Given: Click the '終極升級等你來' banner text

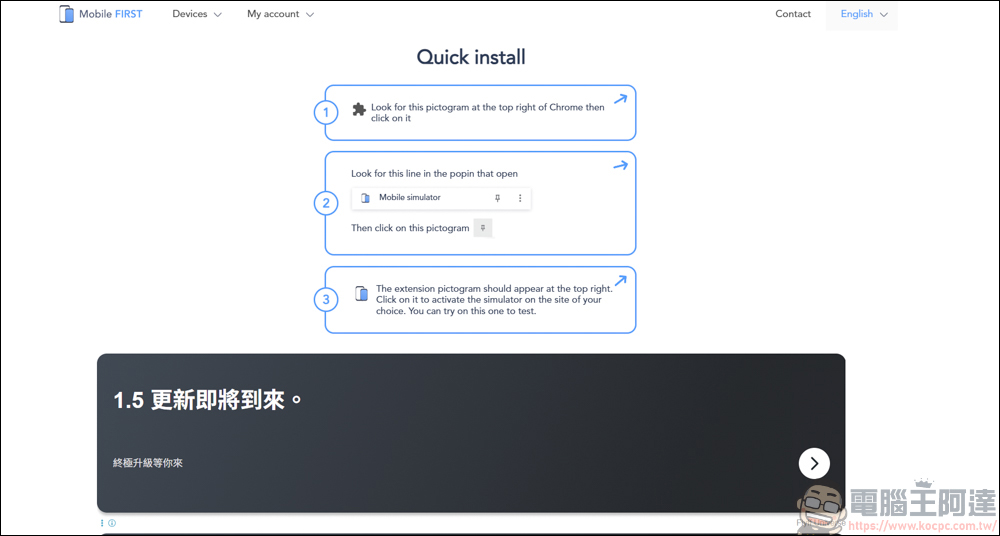Looking at the screenshot, I should (x=148, y=463).
